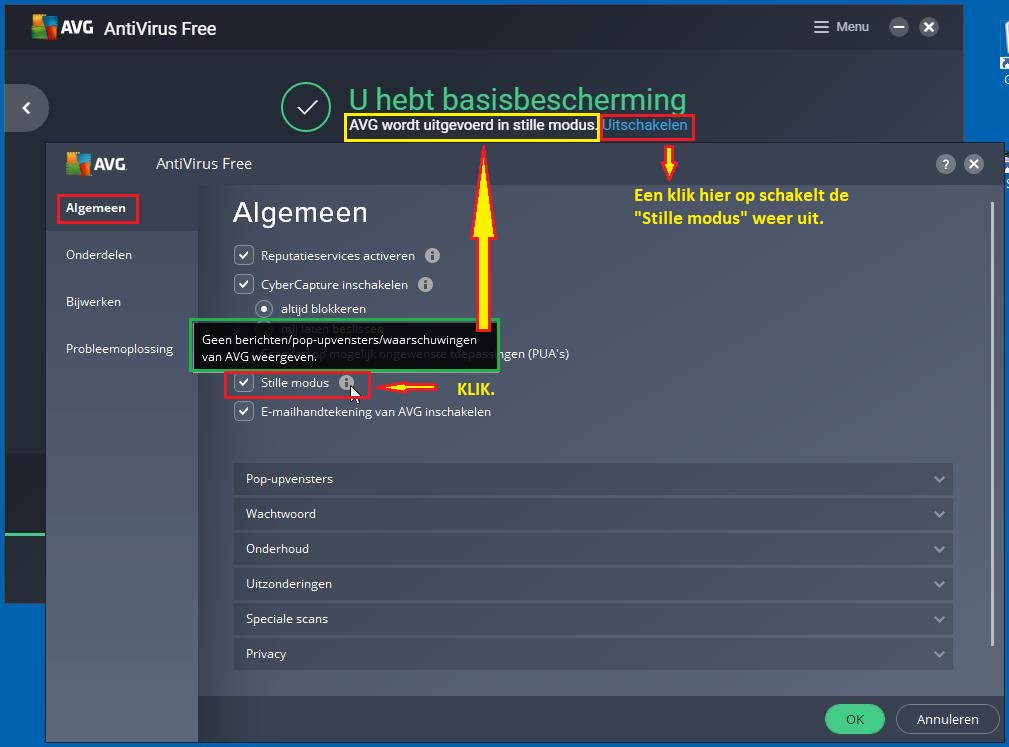
Task: Click the help question mark icon
Action: (945, 164)
